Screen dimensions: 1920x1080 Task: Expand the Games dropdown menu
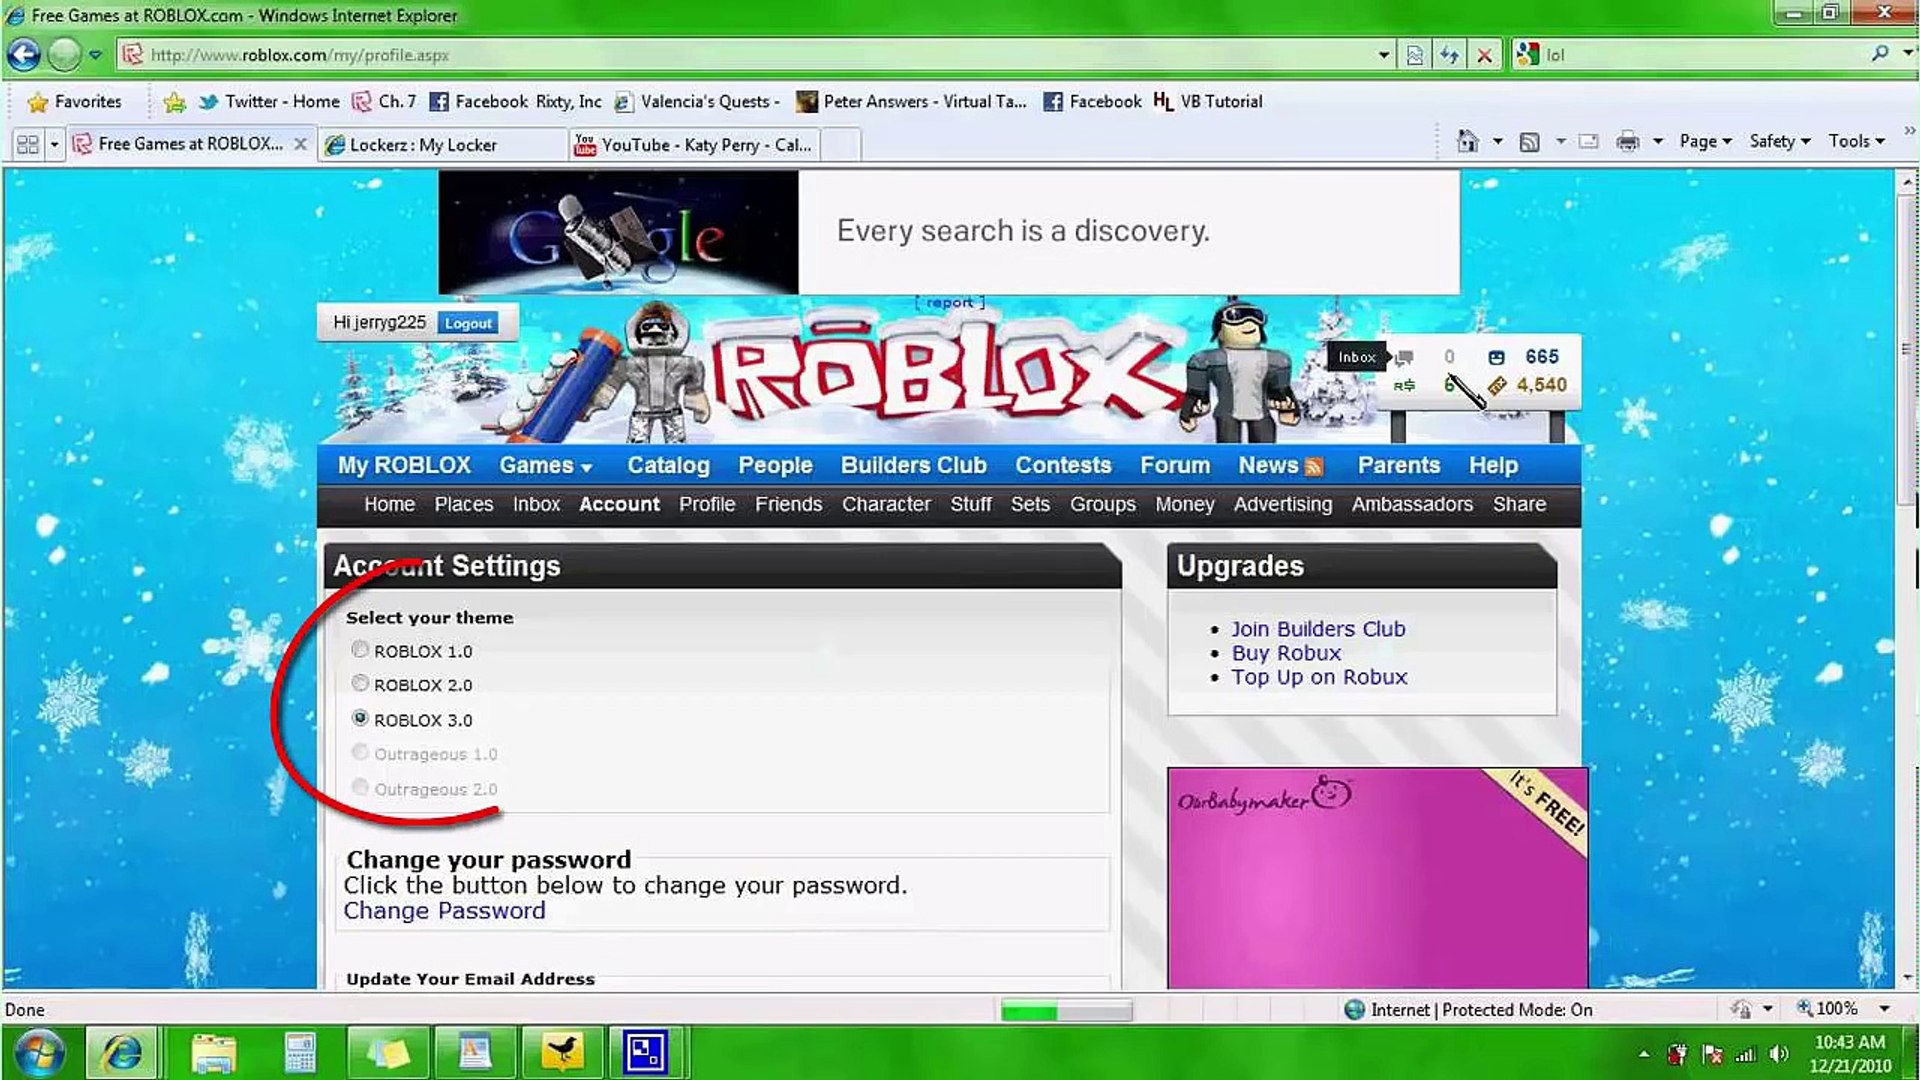546,464
